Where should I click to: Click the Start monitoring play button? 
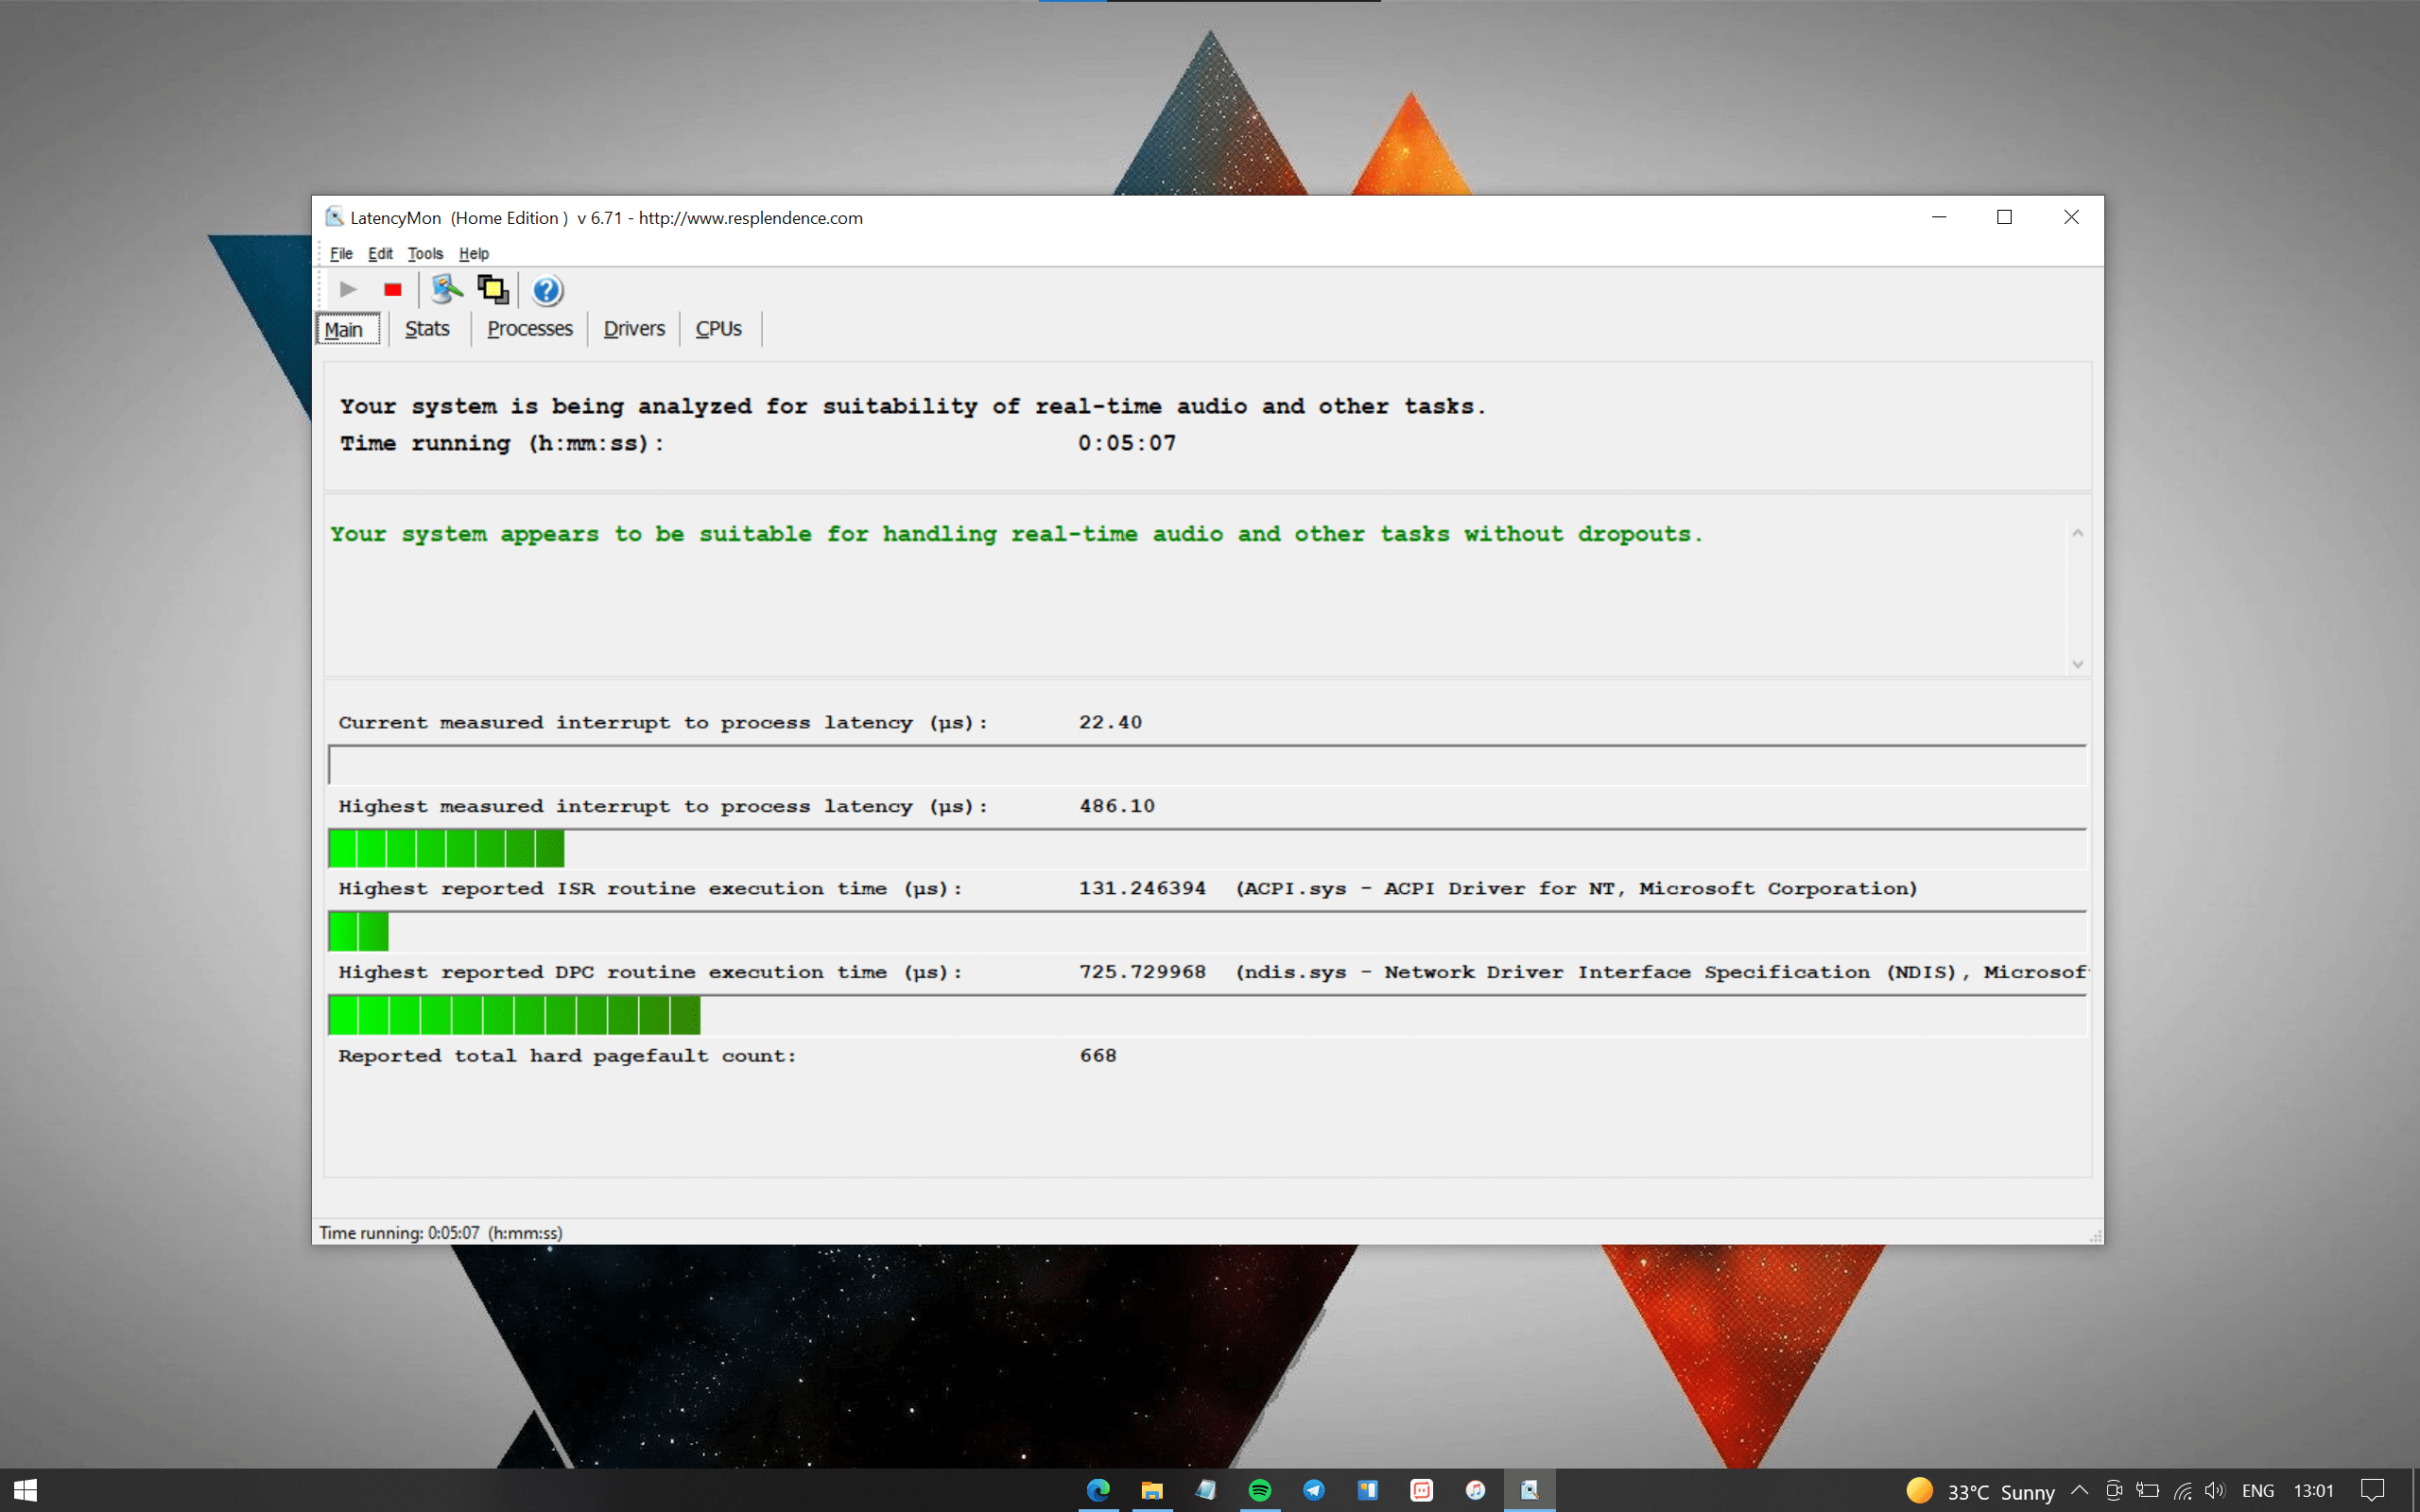pos(348,290)
